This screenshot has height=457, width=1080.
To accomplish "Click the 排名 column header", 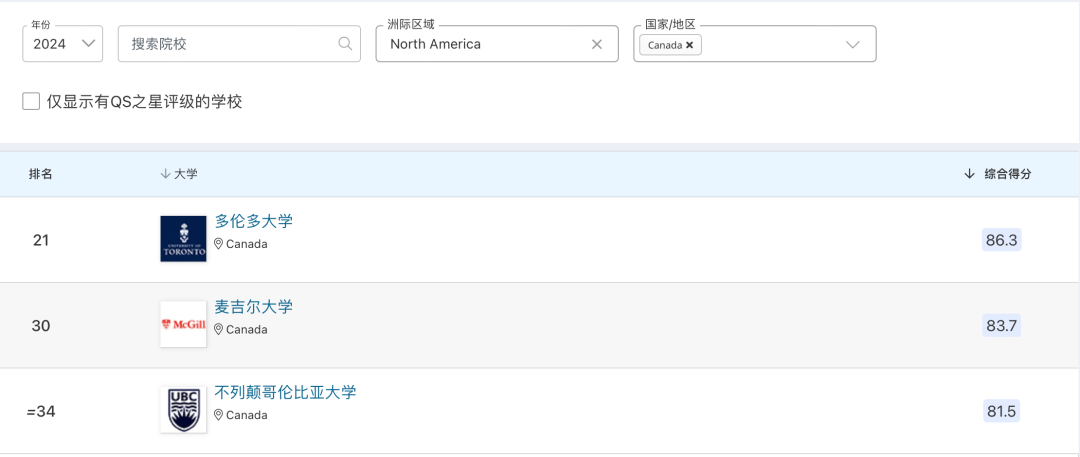I will pyautogui.click(x=40, y=174).
